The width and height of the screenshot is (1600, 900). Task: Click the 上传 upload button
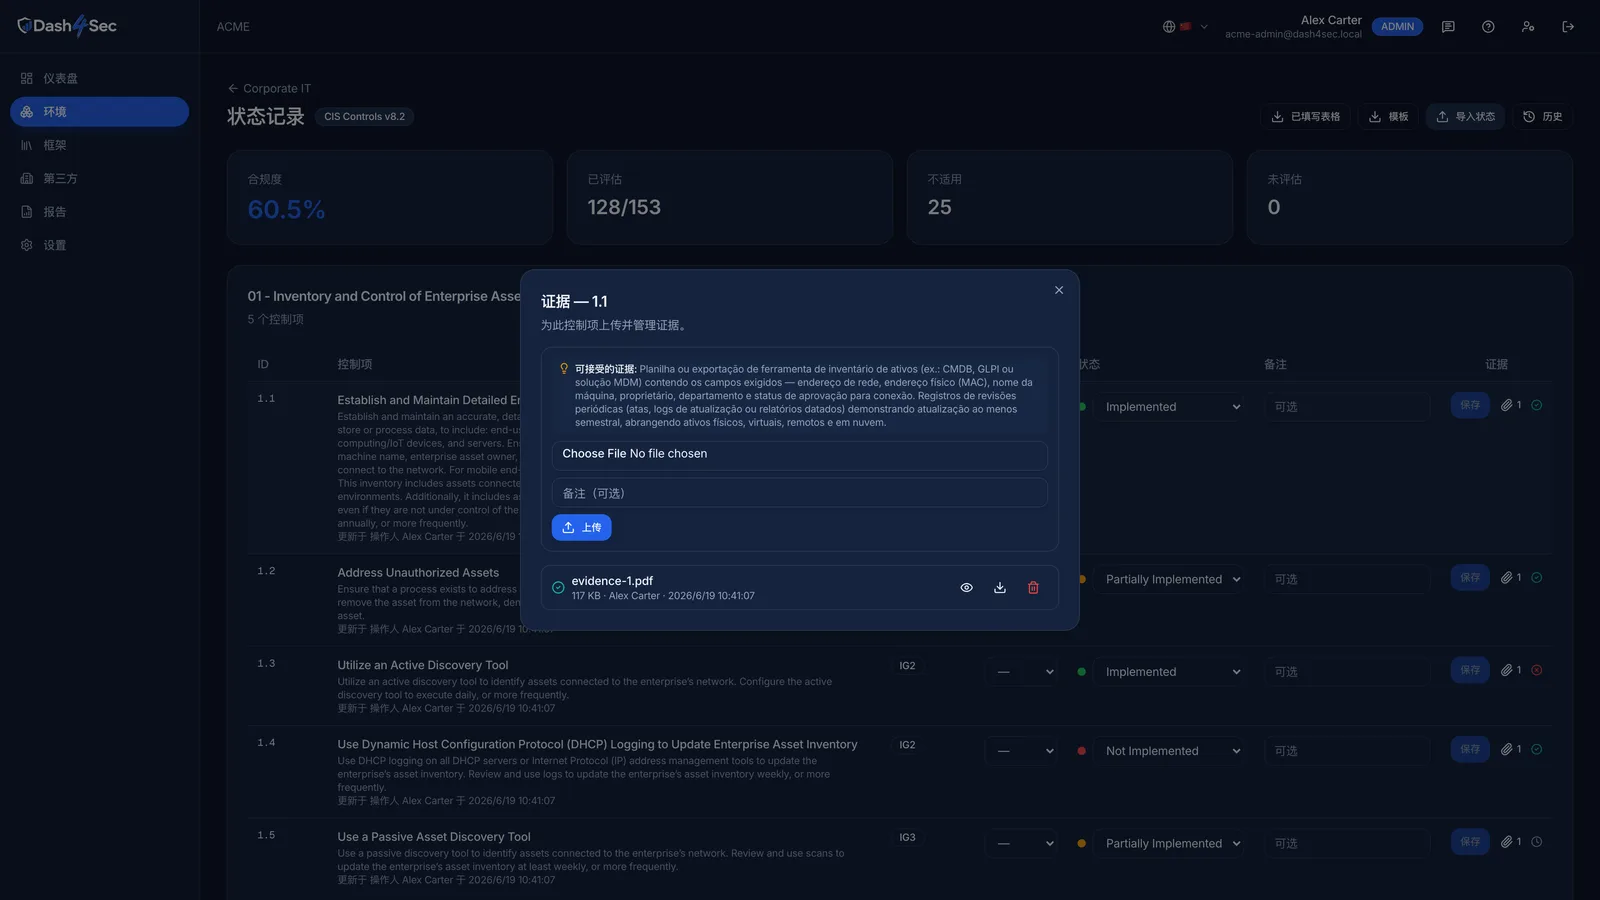[581, 527]
